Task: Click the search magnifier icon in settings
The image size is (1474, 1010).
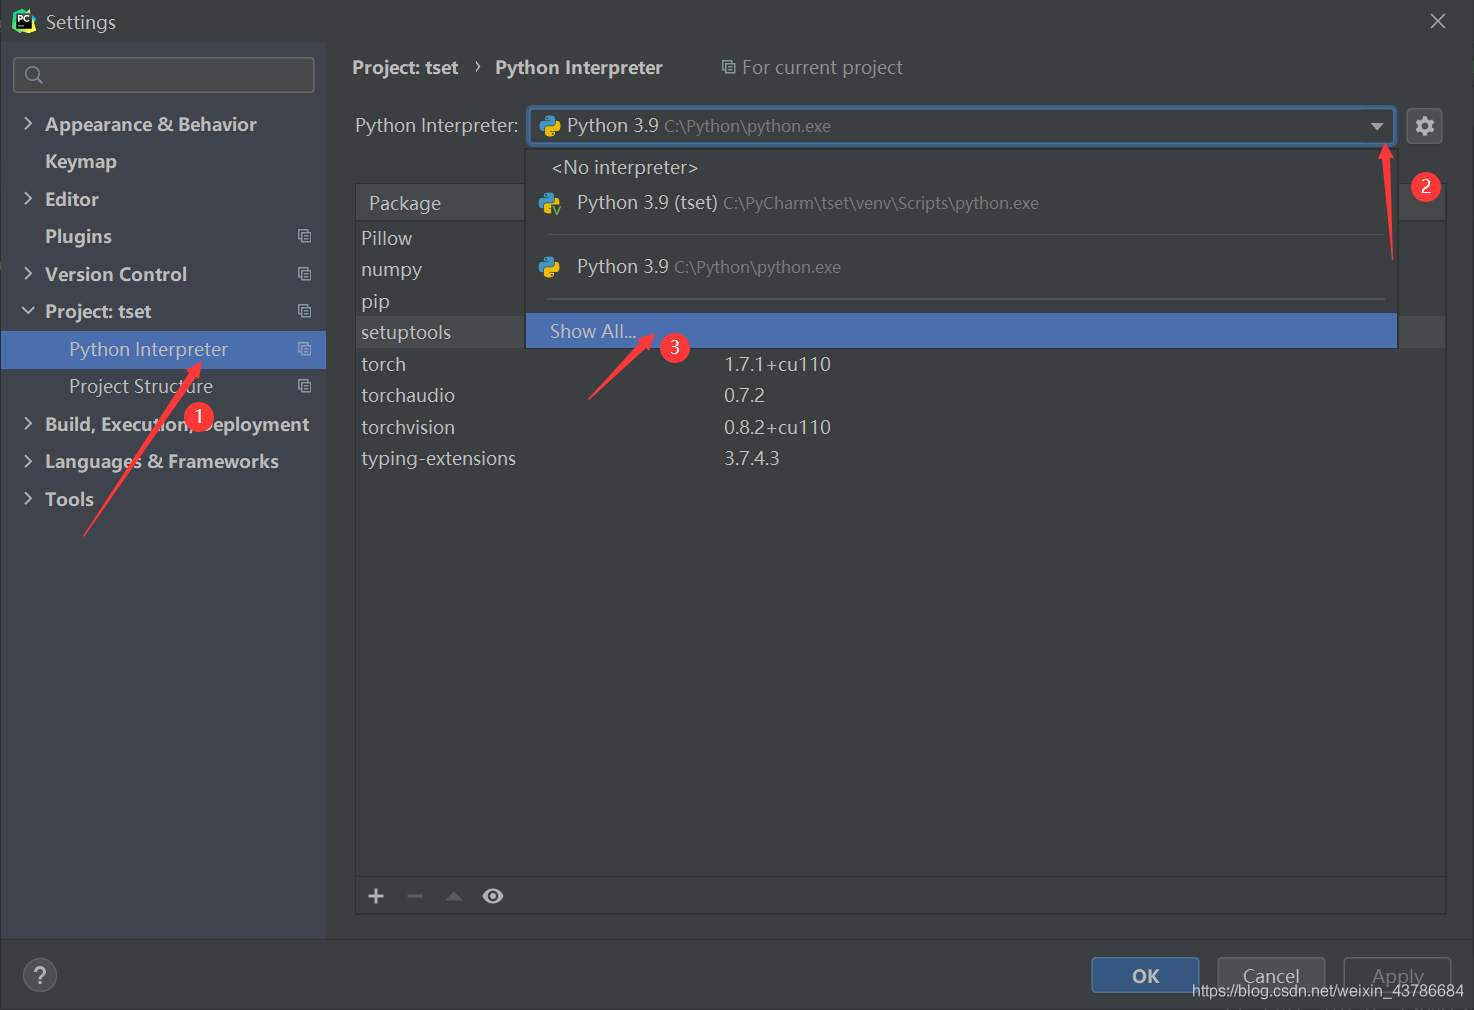Action: tap(34, 75)
